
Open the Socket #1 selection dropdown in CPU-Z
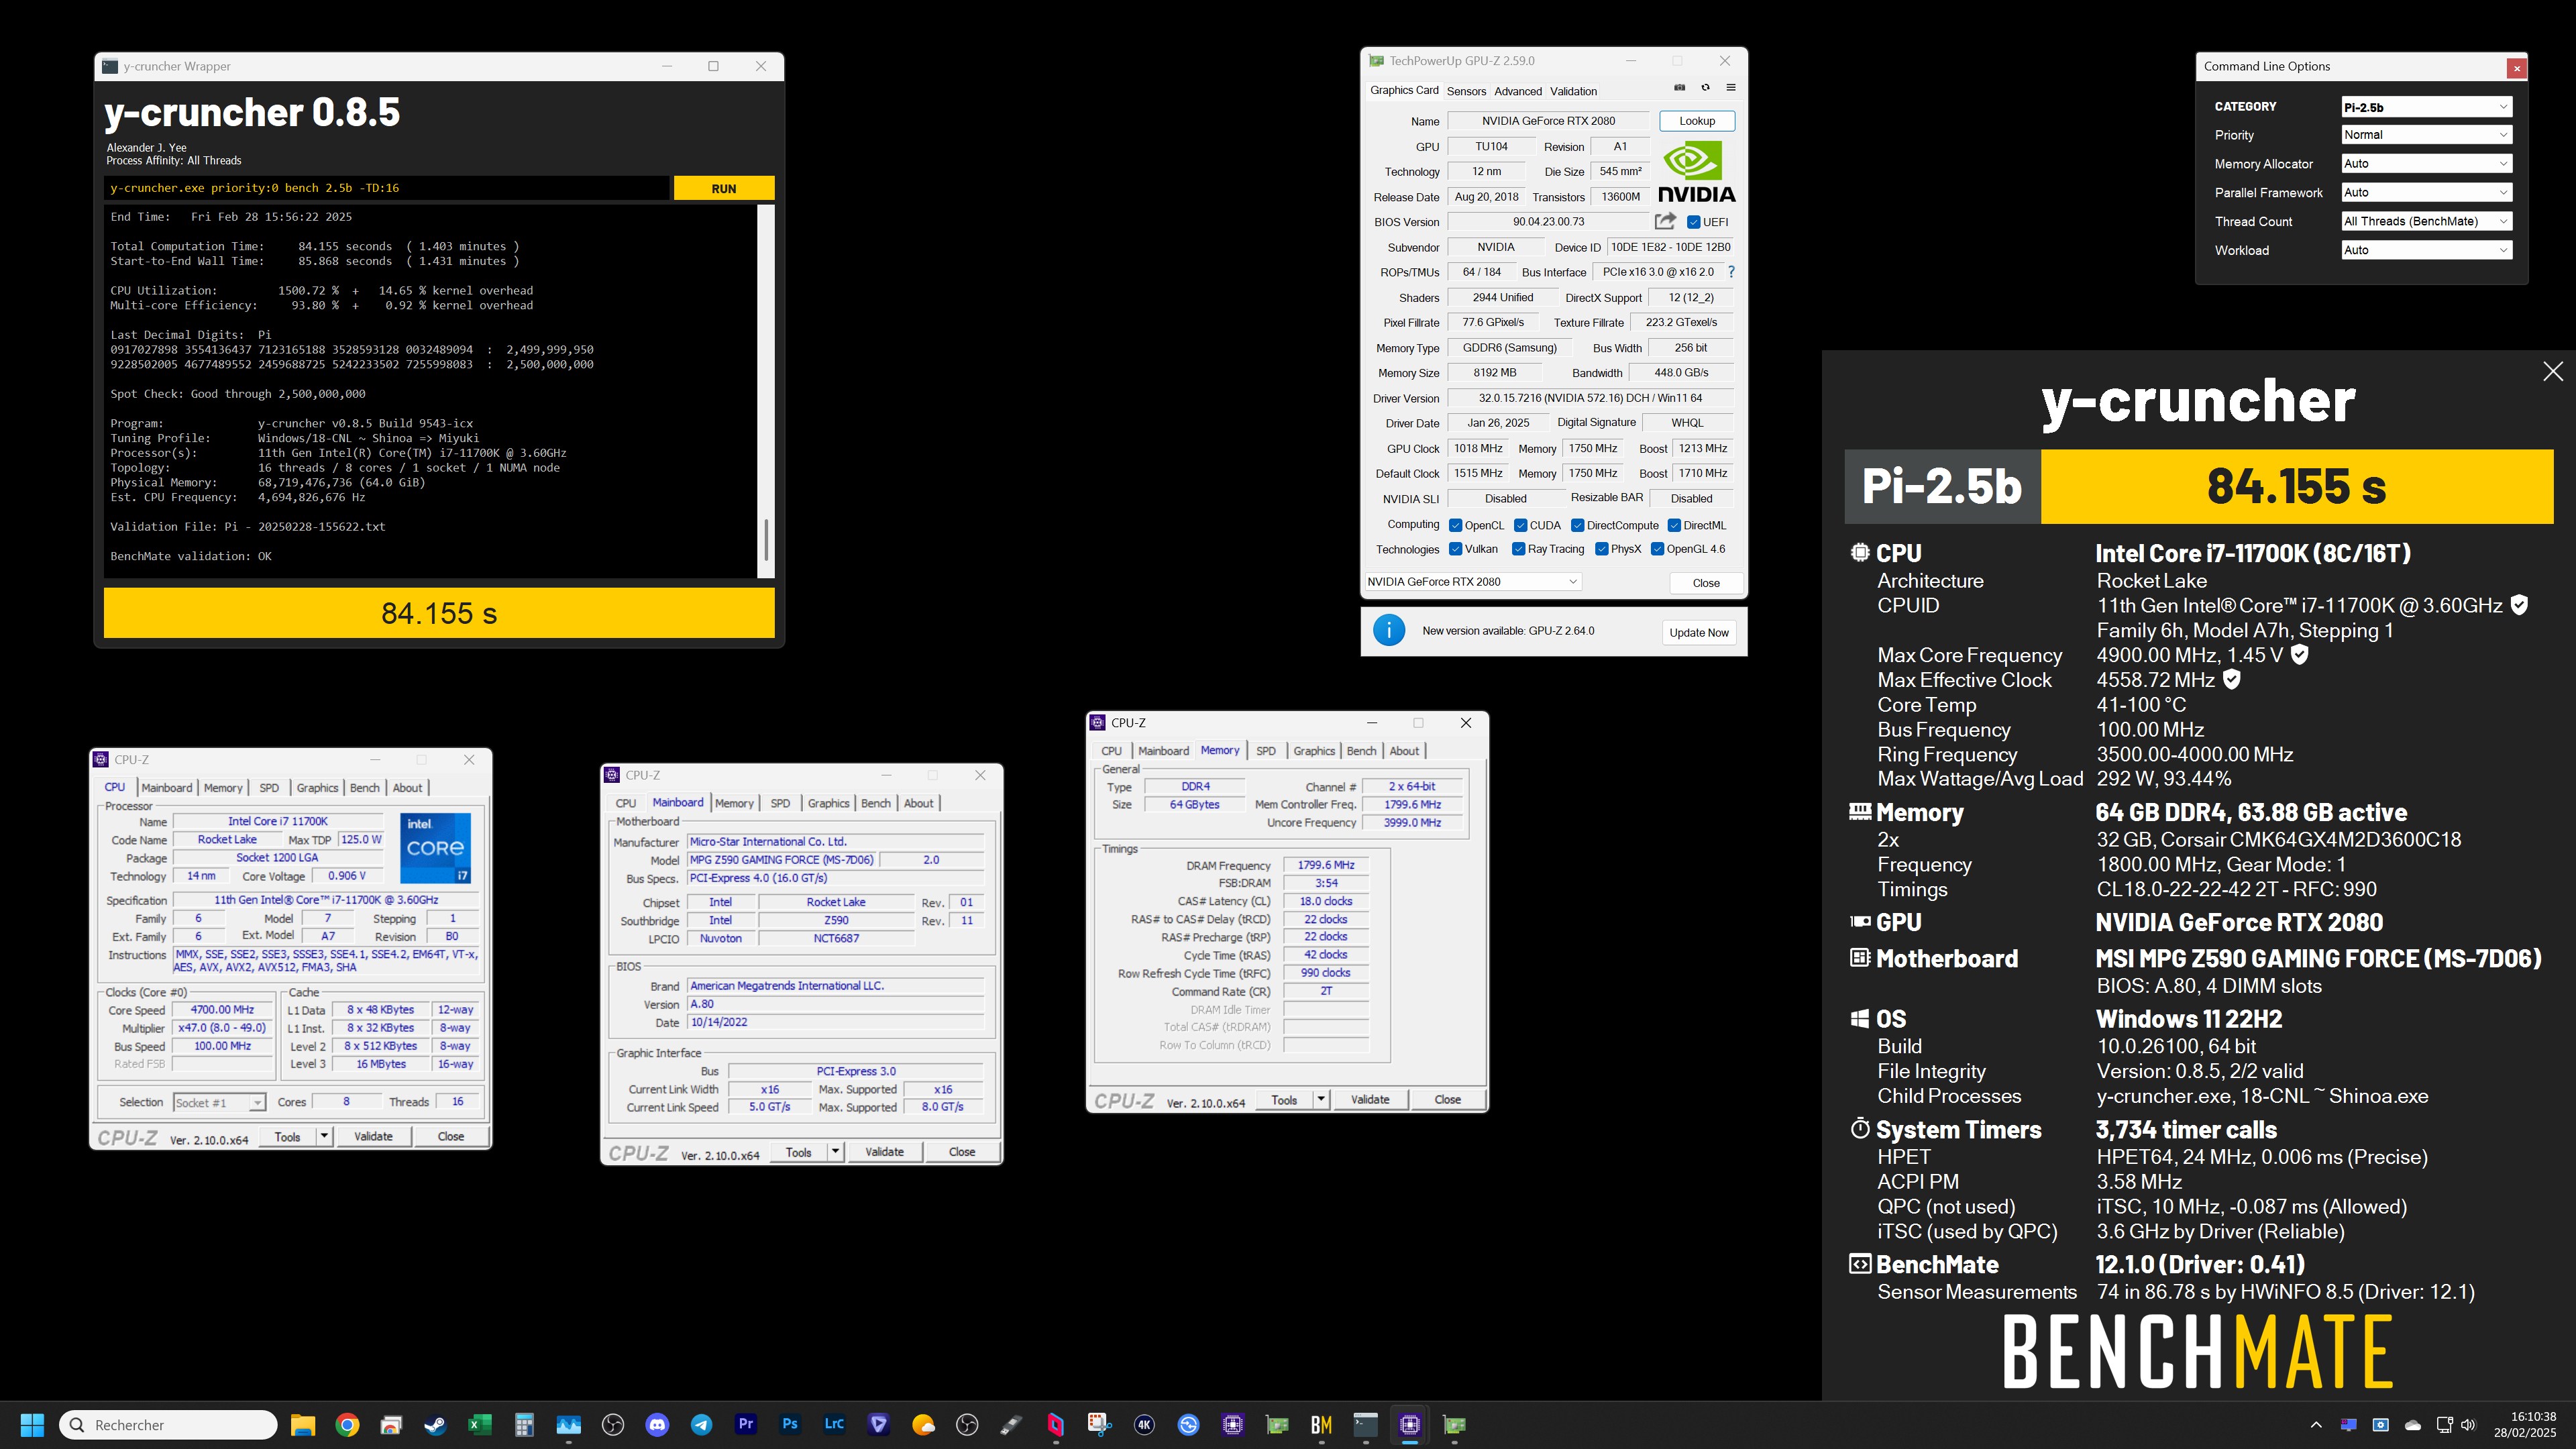pos(219,1102)
